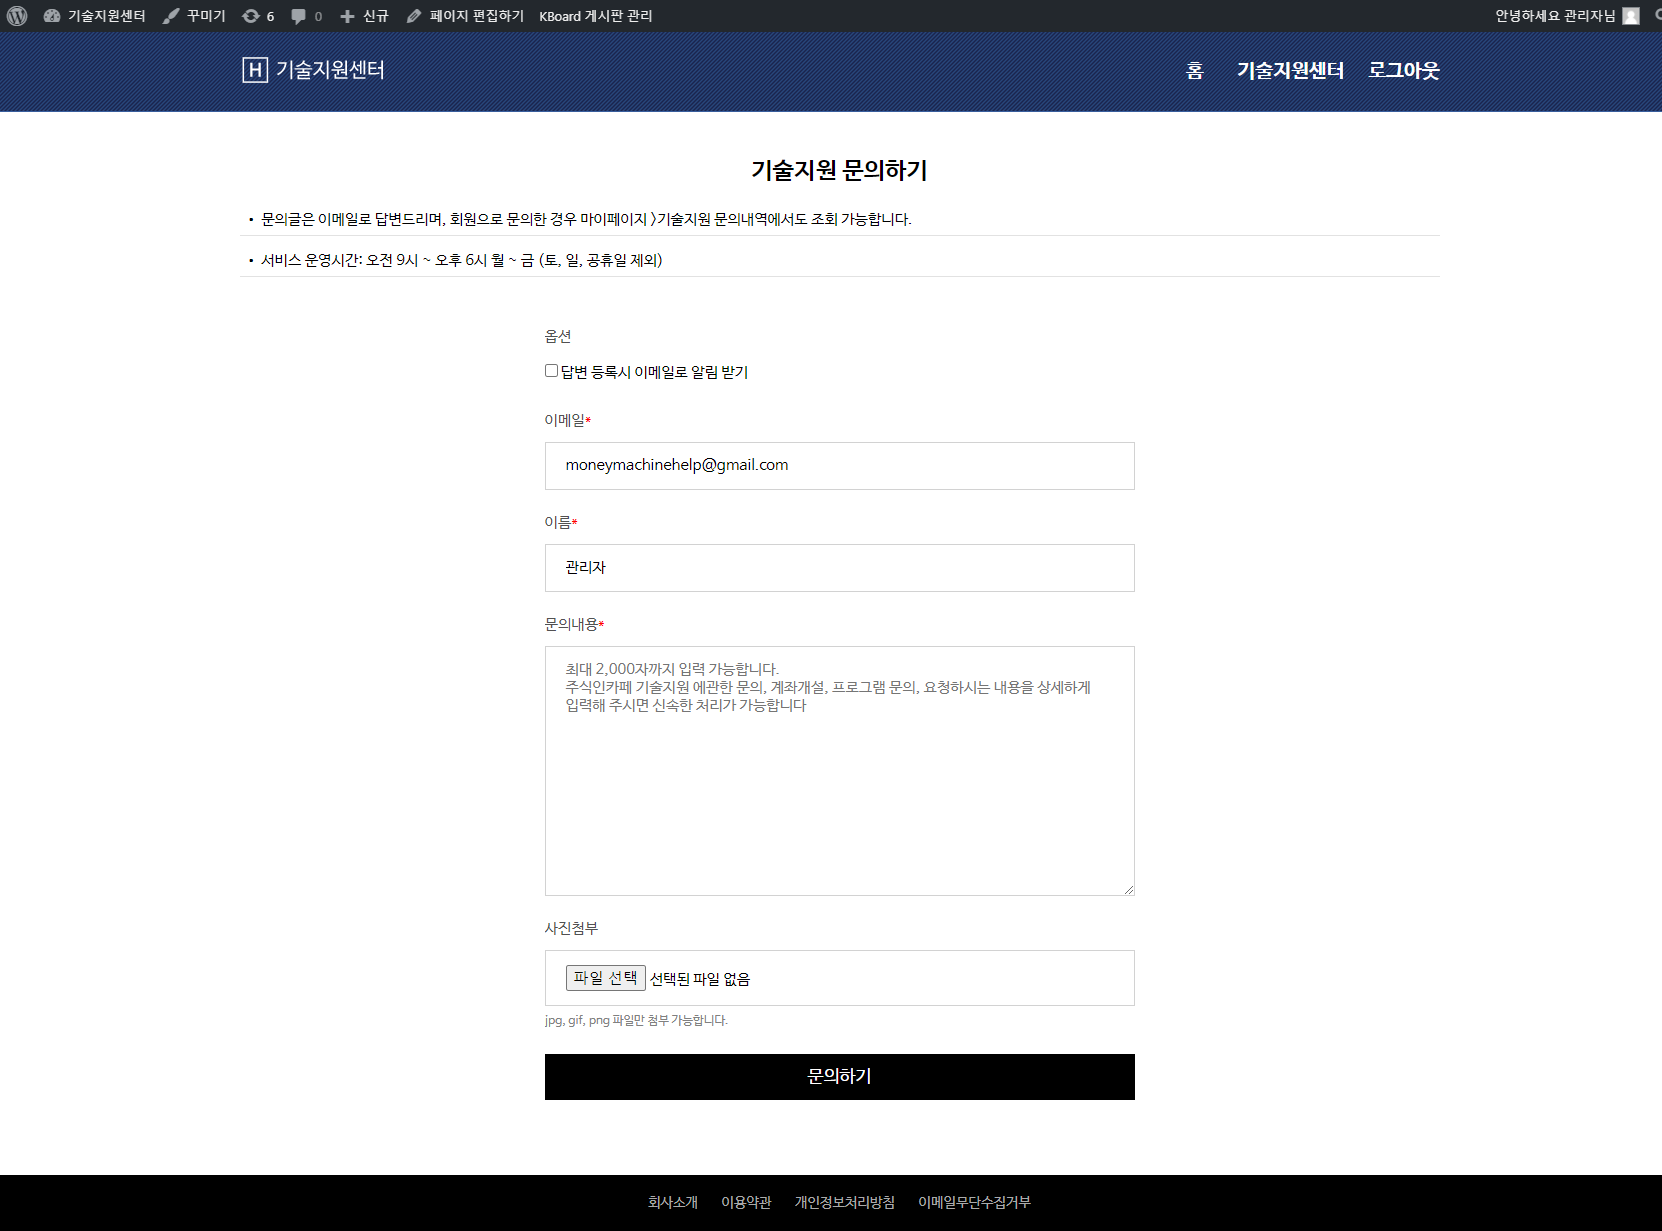1662x1231 pixels.
Task: Open 기술지원센터 navigation menu item
Action: coord(1290,70)
